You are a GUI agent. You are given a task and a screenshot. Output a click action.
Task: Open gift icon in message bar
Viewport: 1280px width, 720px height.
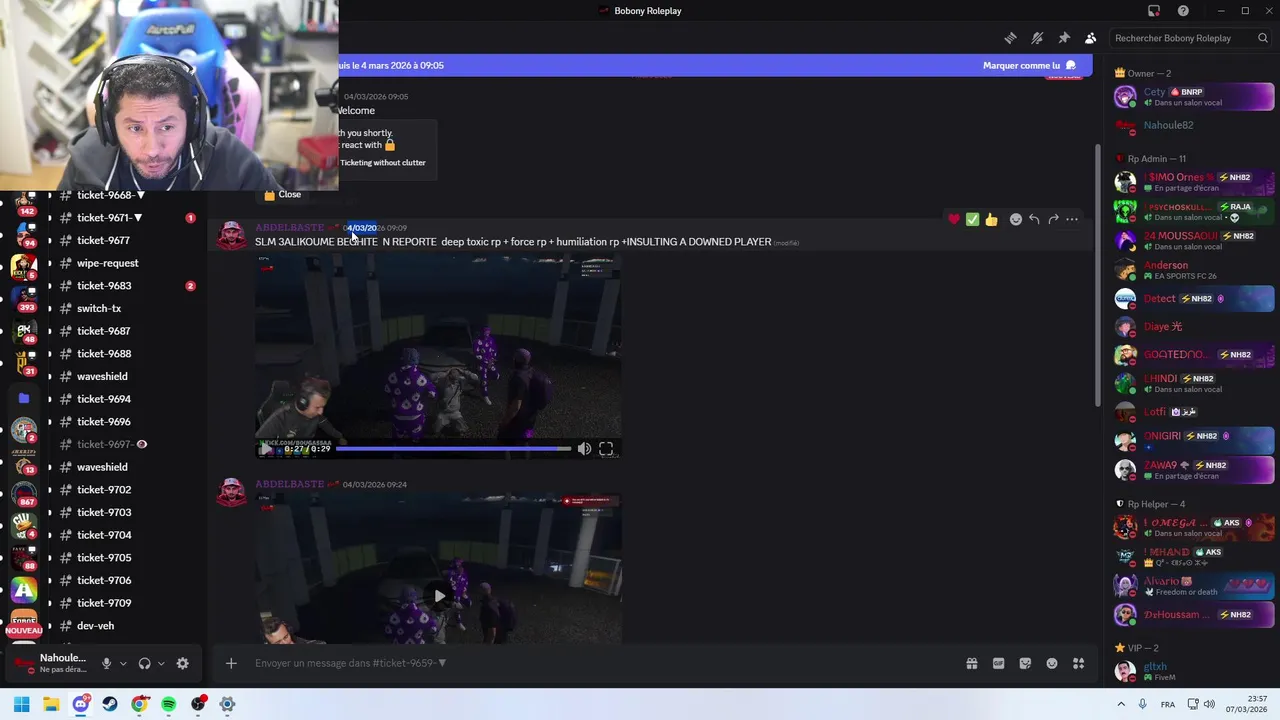click(971, 663)
